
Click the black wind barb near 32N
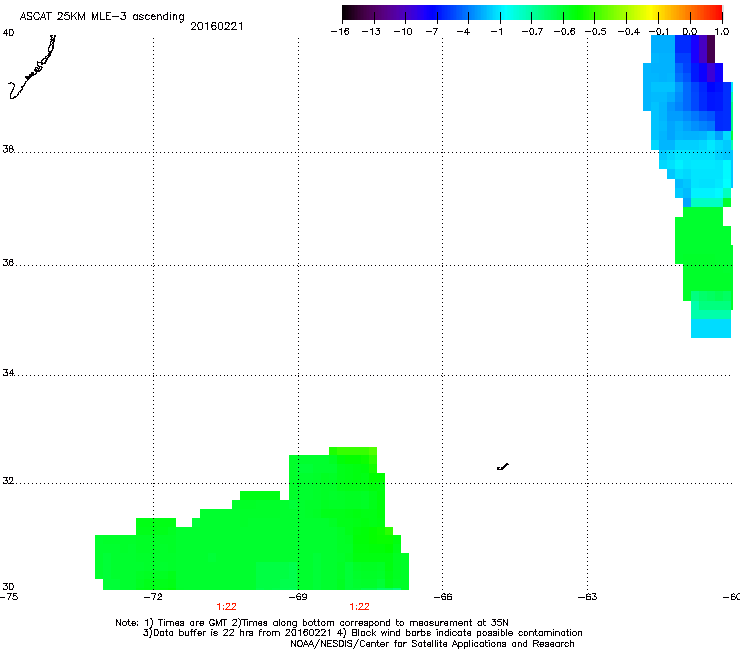pos(503,467)
